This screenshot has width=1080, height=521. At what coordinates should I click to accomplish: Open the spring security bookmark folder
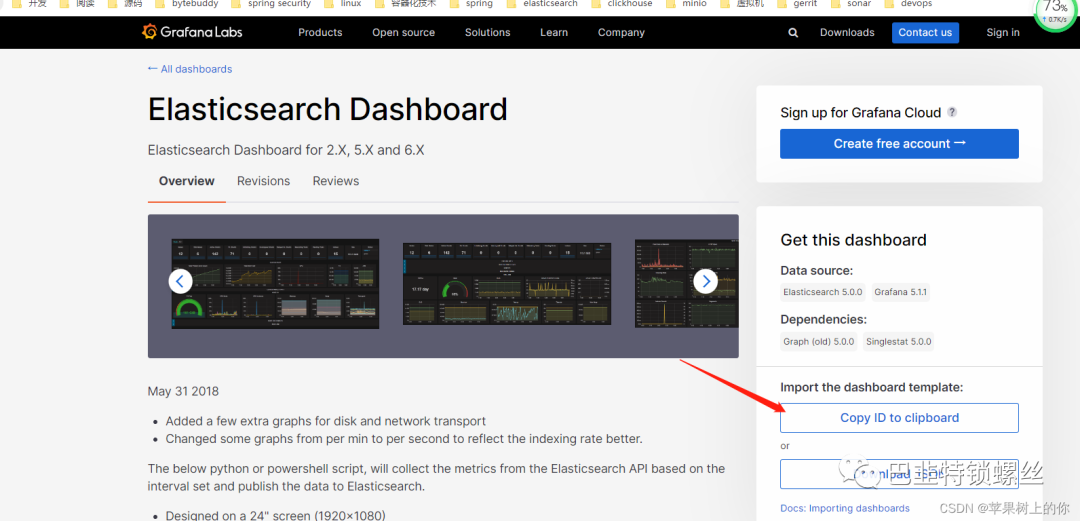click(271, 3)
